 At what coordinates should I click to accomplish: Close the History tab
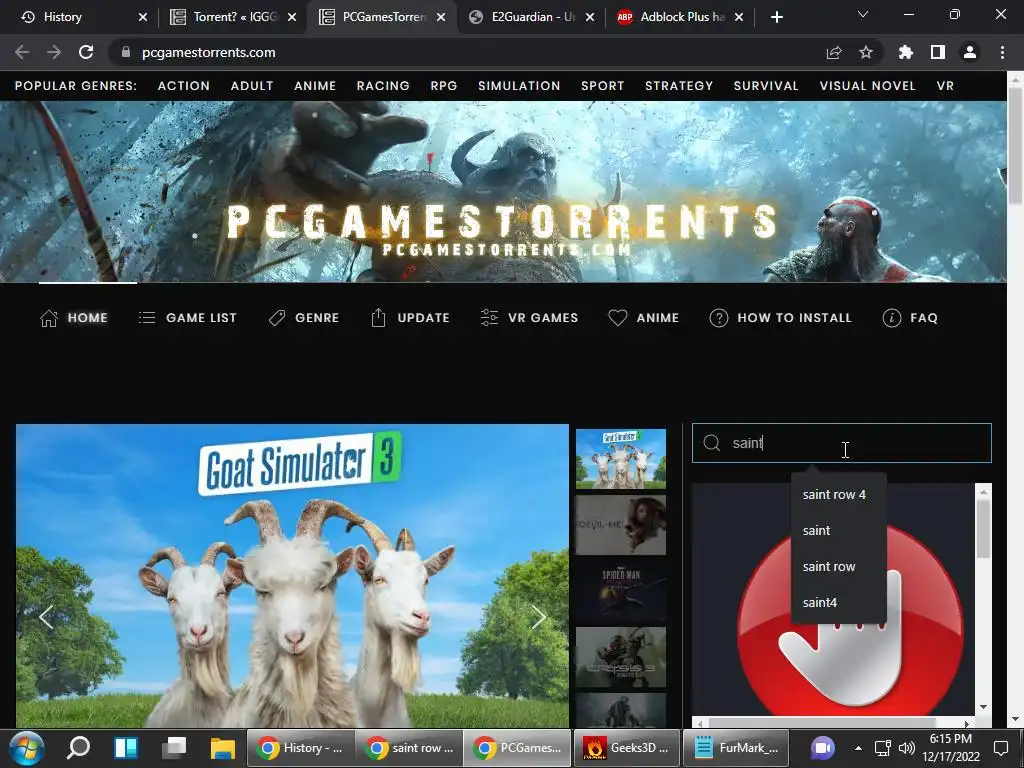click(143, 17)
